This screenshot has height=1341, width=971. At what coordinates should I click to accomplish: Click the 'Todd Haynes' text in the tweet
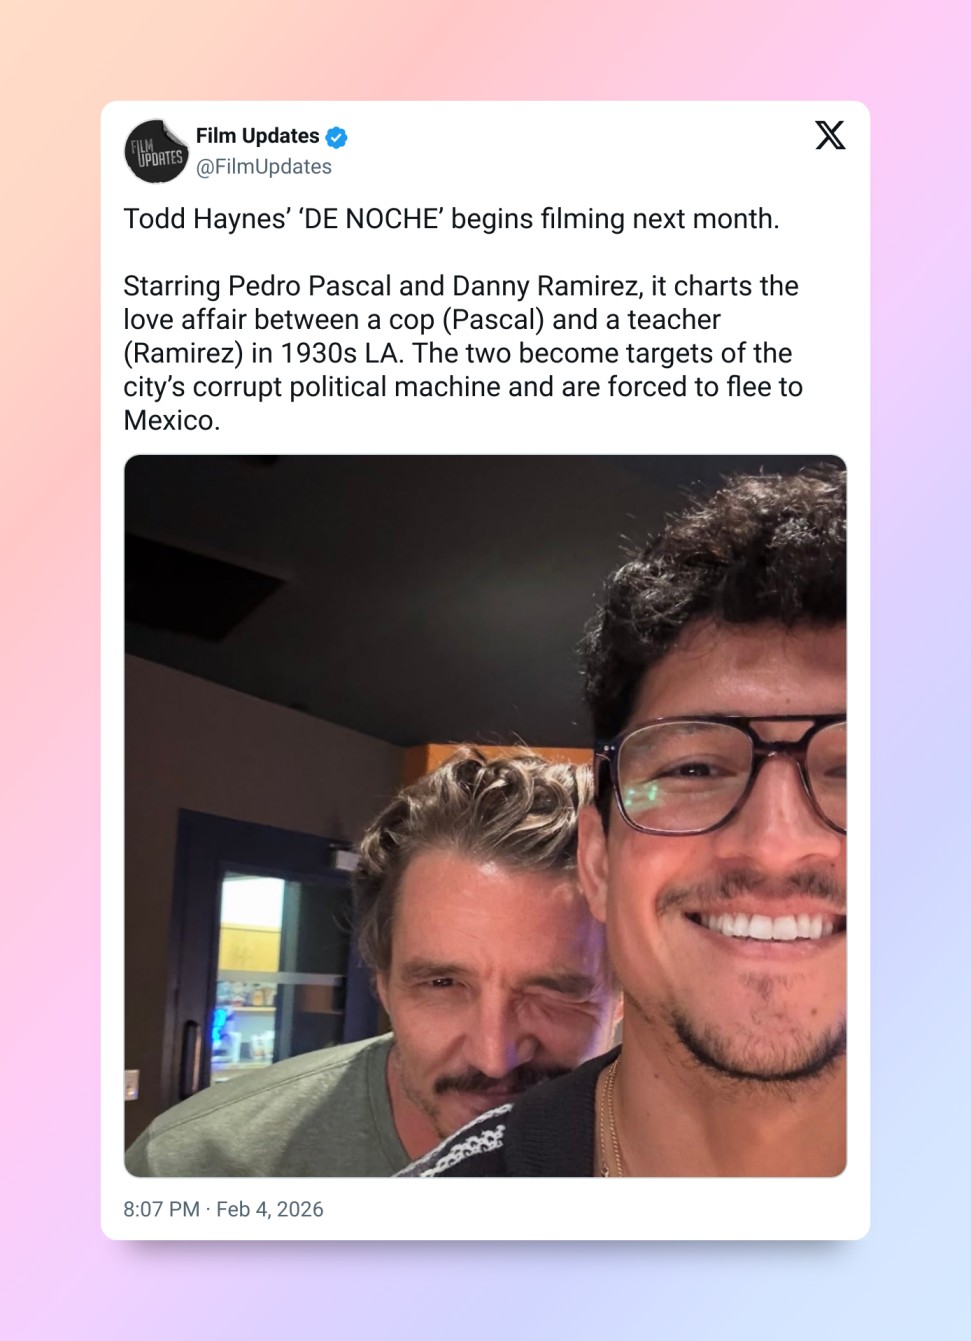(x=206, y=219)
